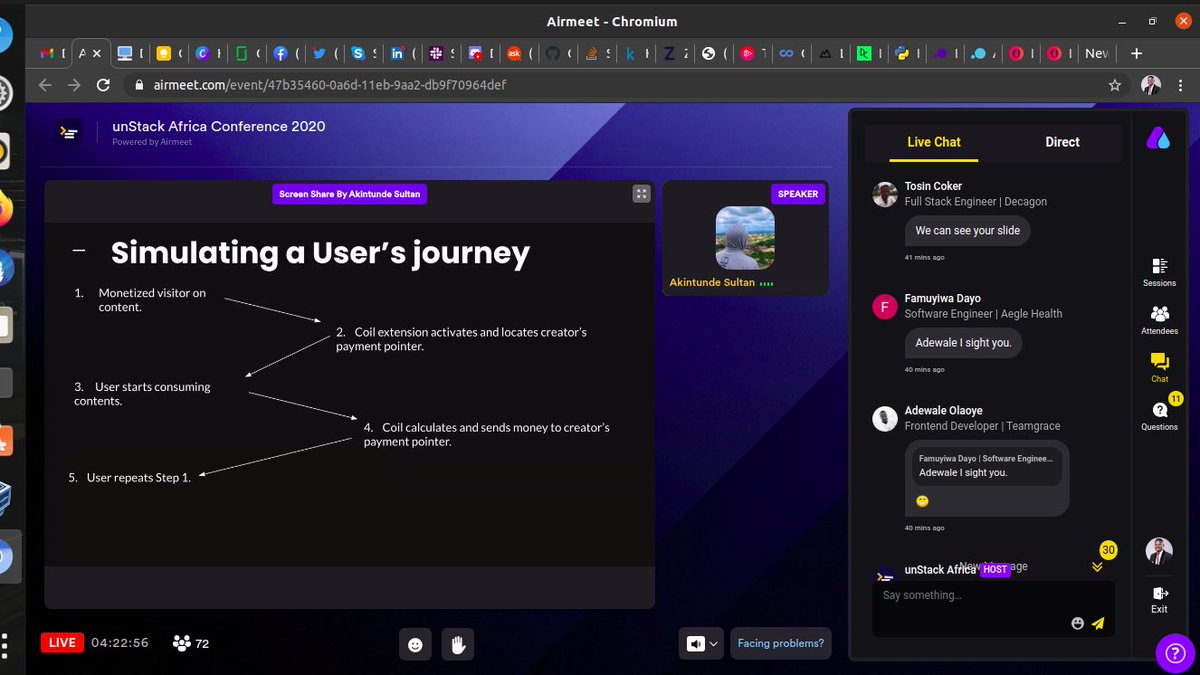Switch to the LinkedIn tab
This screenshot has width=1200, height=675.
[403, 53]
